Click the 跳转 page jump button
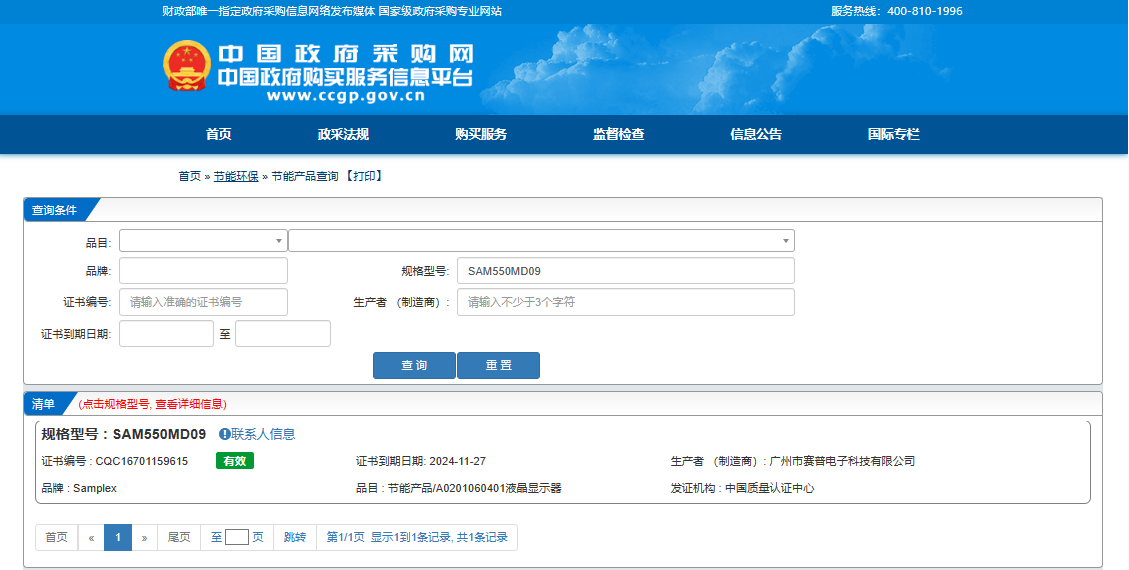Viewport: 1129px width, 570px height. tap(294, 537)
